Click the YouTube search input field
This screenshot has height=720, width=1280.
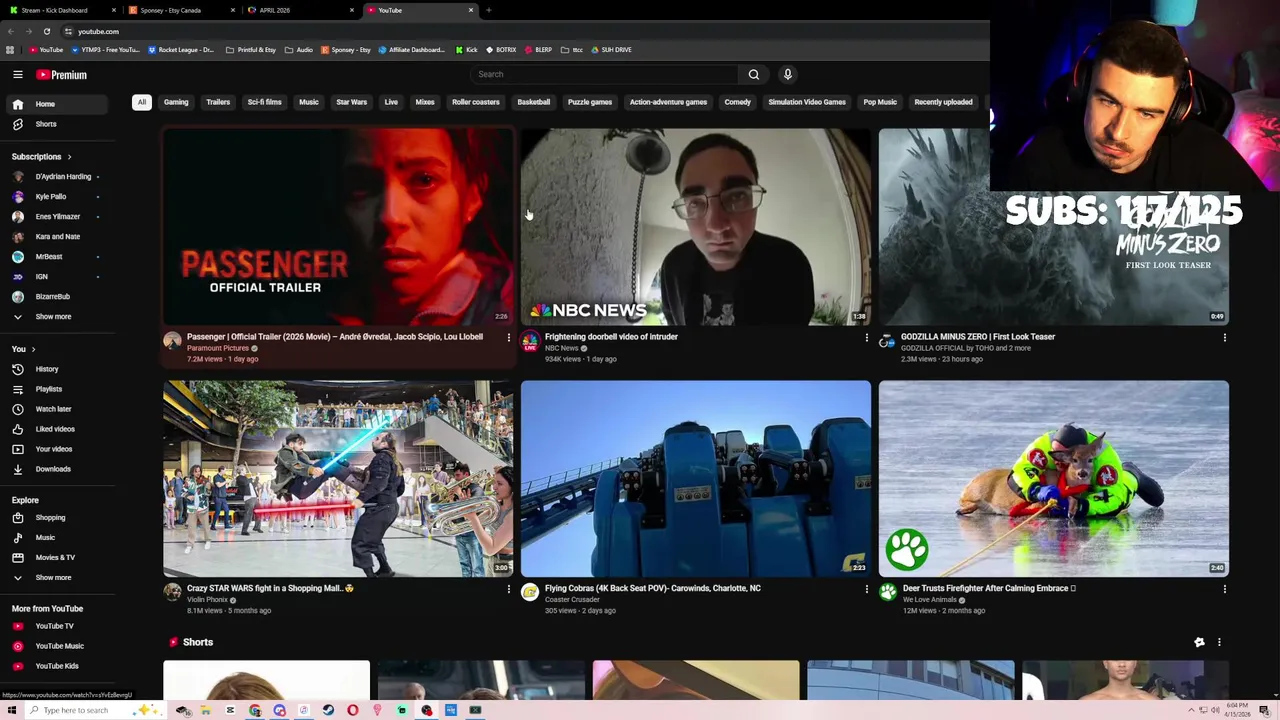tap(604, 74)
